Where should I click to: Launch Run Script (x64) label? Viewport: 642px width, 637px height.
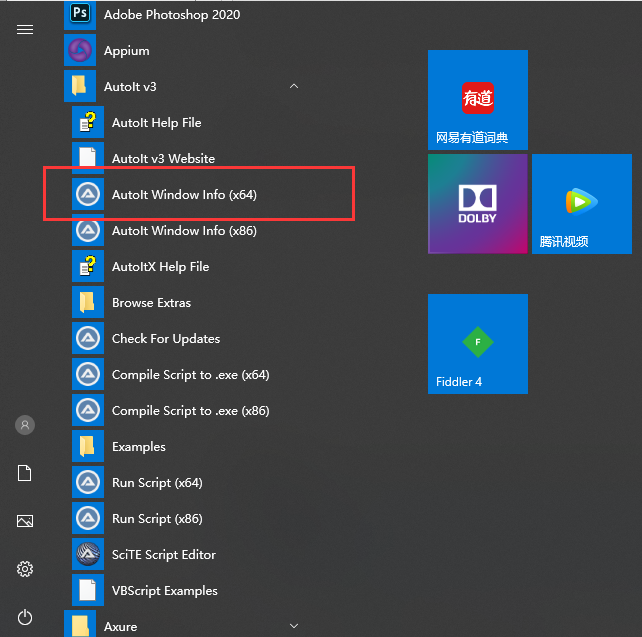[x=157, y=483]
